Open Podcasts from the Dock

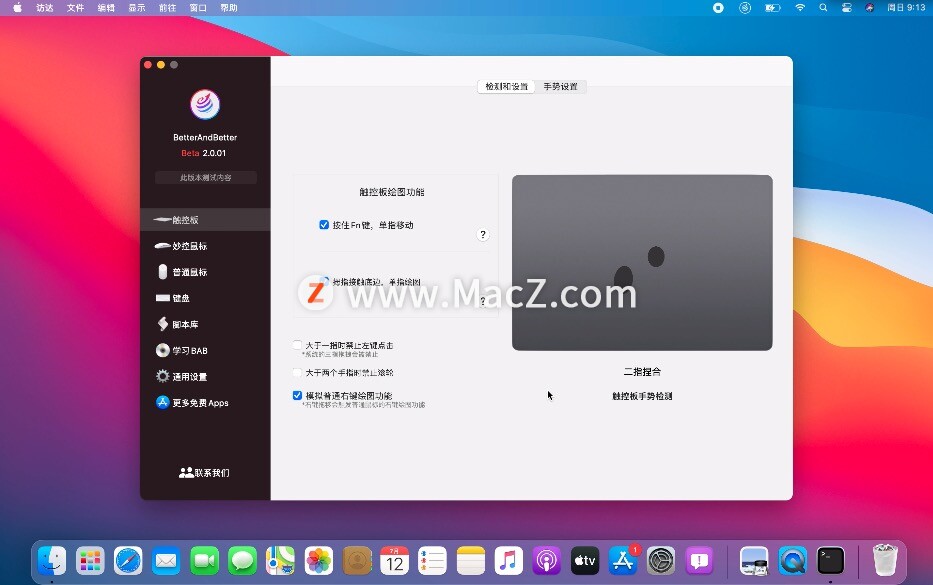pos(547,561)
